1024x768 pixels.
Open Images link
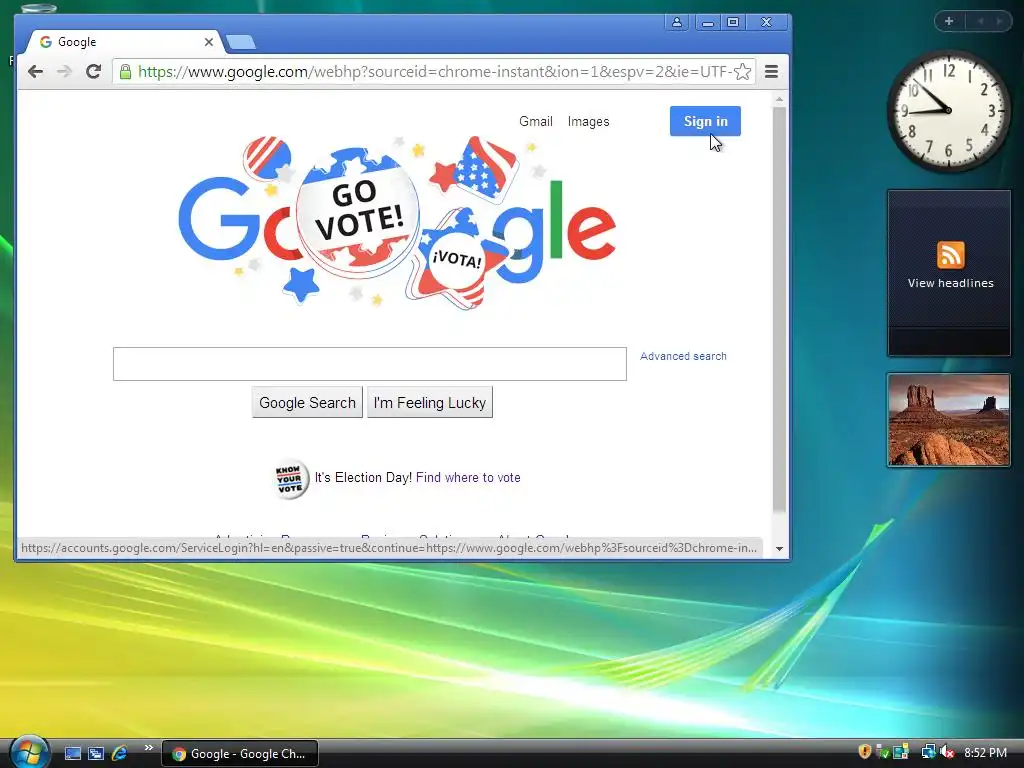pyautogui.click(x=588, y=121)
